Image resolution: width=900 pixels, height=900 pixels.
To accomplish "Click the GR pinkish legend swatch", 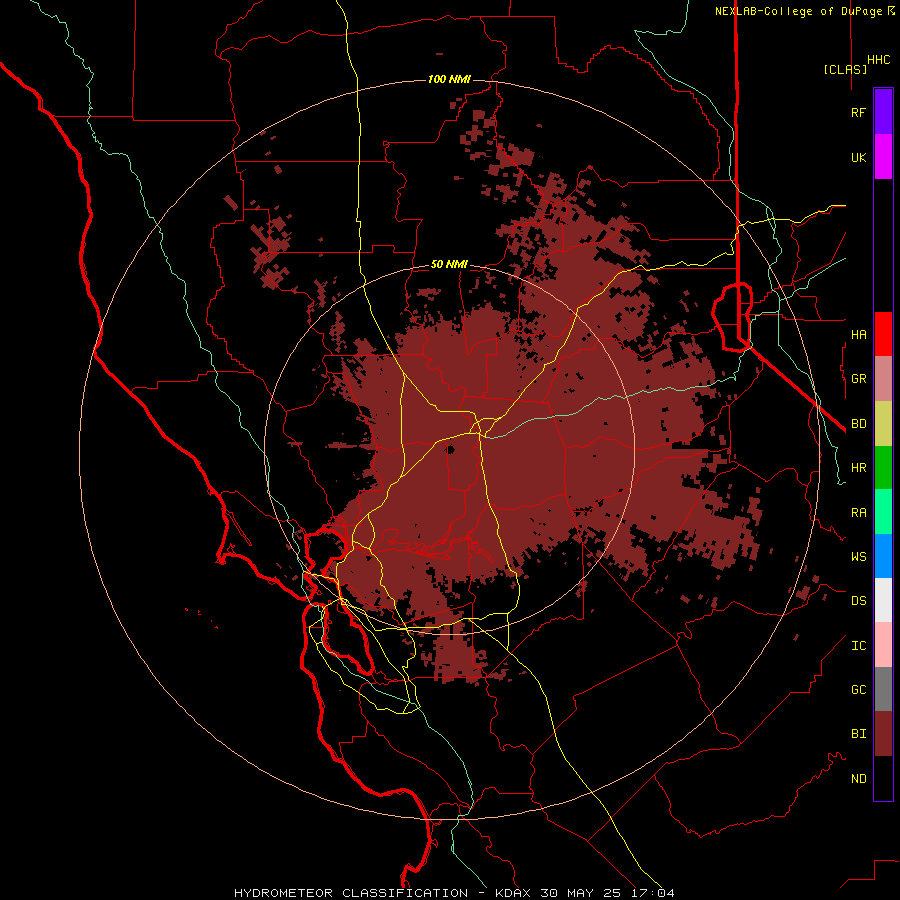I will [x=883, y=379].
